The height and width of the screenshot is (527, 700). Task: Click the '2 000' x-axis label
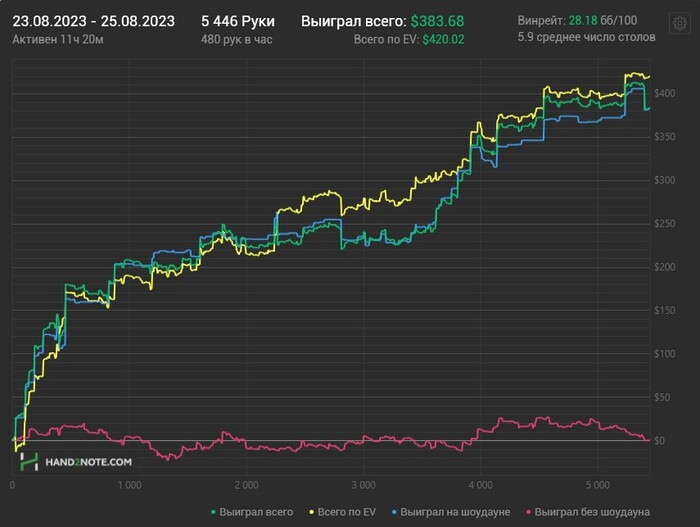[246, 485]
